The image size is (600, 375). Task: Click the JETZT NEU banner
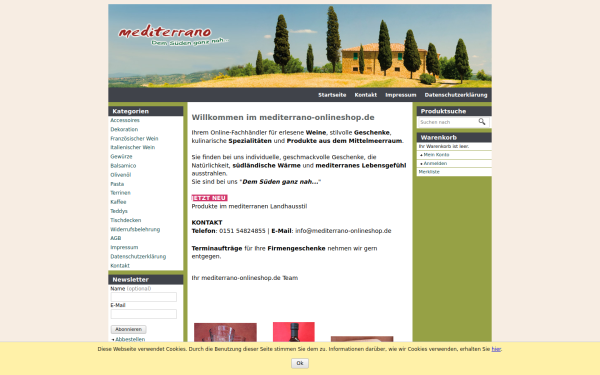[209, 198]
